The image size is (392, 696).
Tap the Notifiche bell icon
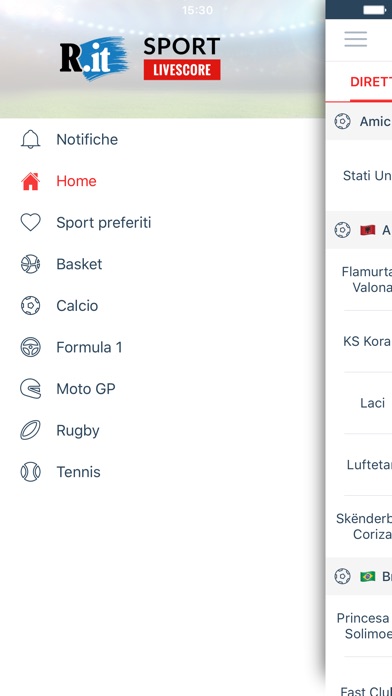click(31, 140)
